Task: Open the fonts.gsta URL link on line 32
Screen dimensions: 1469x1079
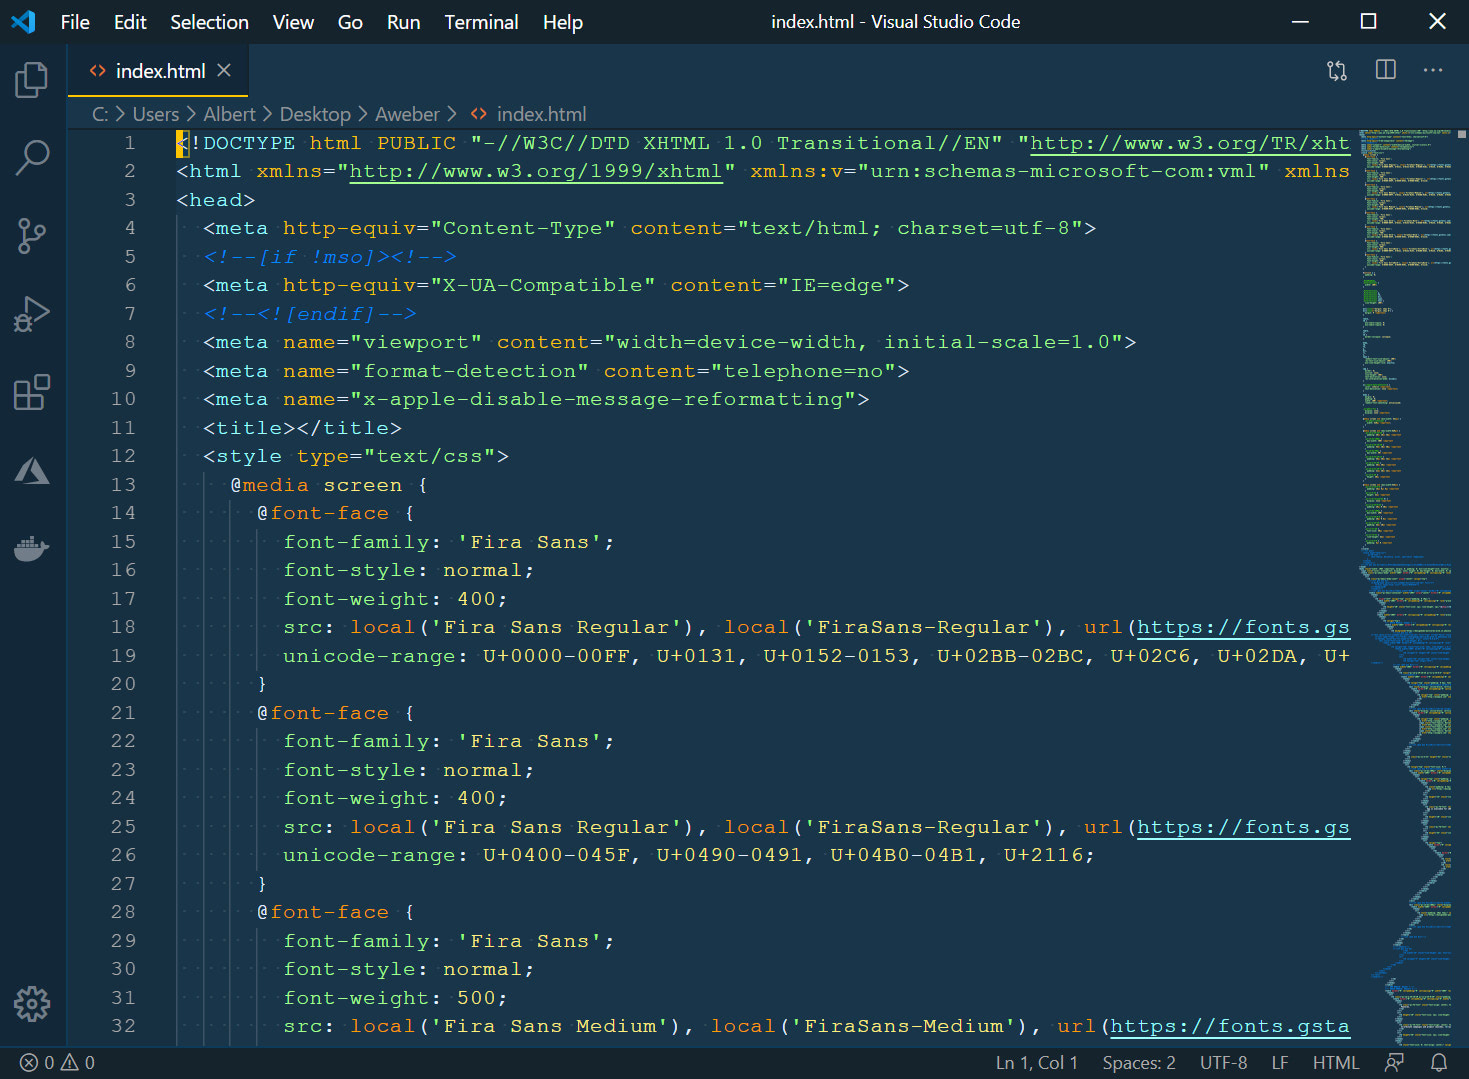Action: (x=1230, y=1026)
